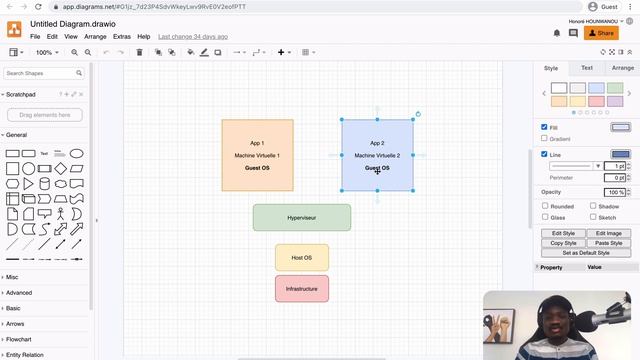
Task: Click Set as Default Style button
Action: (x=586, y=253)
